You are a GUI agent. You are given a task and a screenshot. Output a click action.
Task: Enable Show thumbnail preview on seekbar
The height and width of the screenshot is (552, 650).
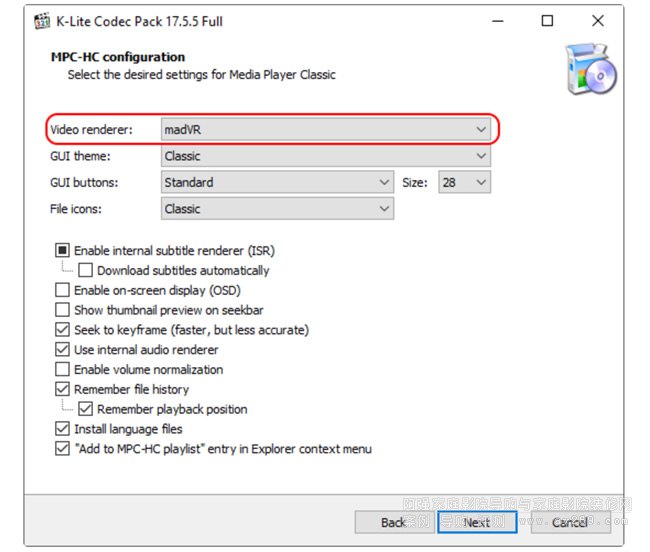pyautogui.click(x=62, y=310)
